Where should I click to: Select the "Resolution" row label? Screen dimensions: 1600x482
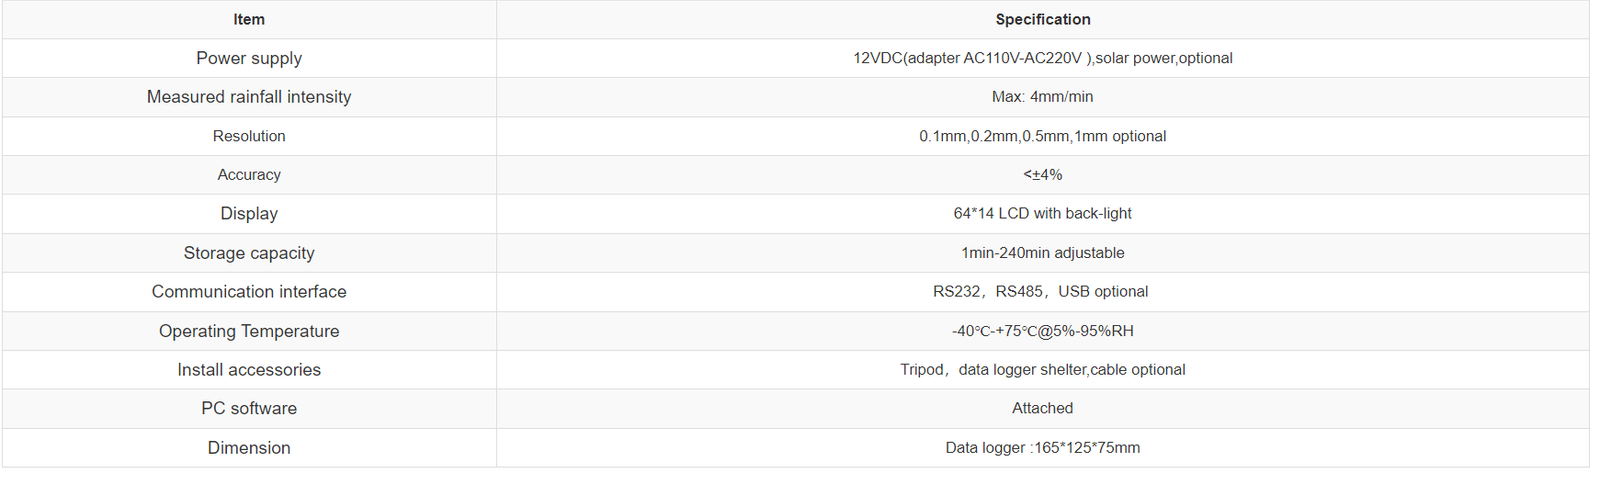click(249, 136)
